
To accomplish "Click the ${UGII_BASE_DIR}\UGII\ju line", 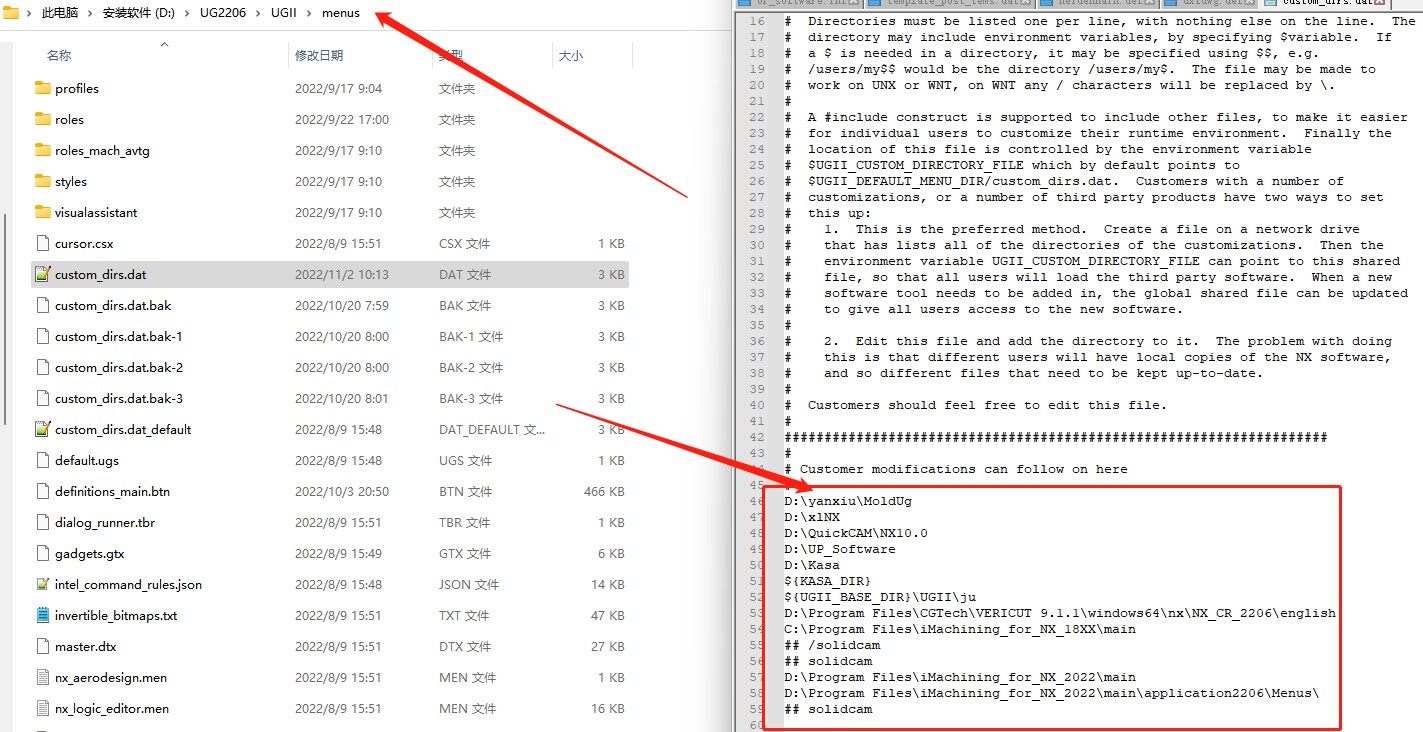I will [880, 597].
